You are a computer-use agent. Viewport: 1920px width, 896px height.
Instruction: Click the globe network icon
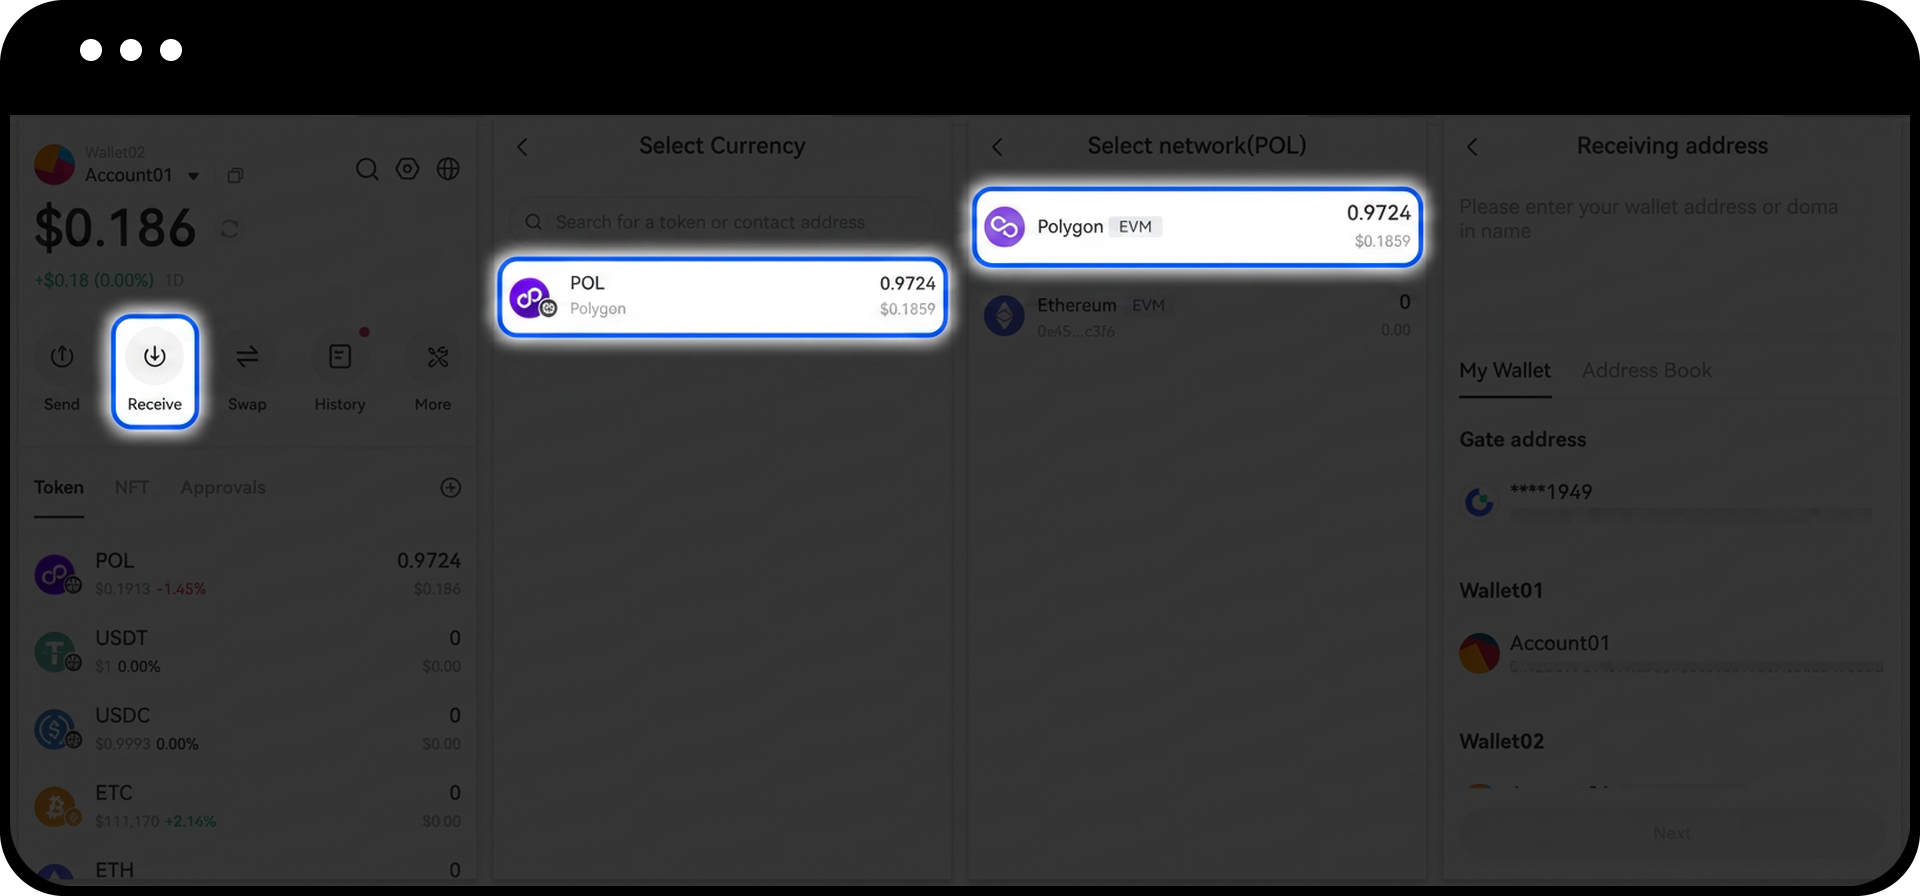click(448, 169)
